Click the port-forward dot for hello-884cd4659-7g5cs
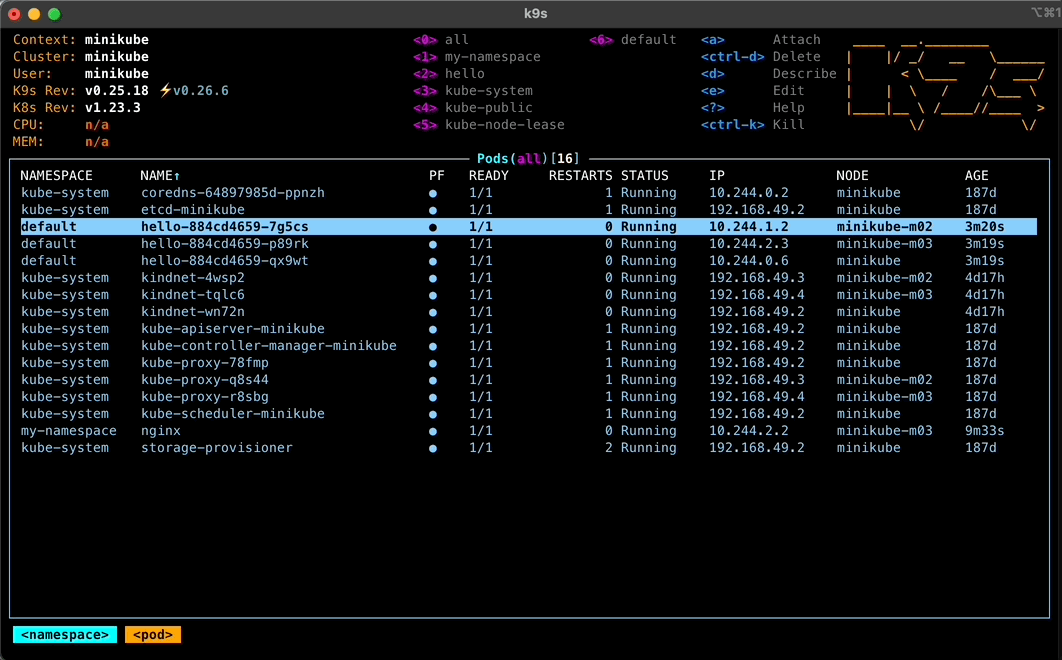The width and height of the screenshot is (1062, 660). pos(433,227)
